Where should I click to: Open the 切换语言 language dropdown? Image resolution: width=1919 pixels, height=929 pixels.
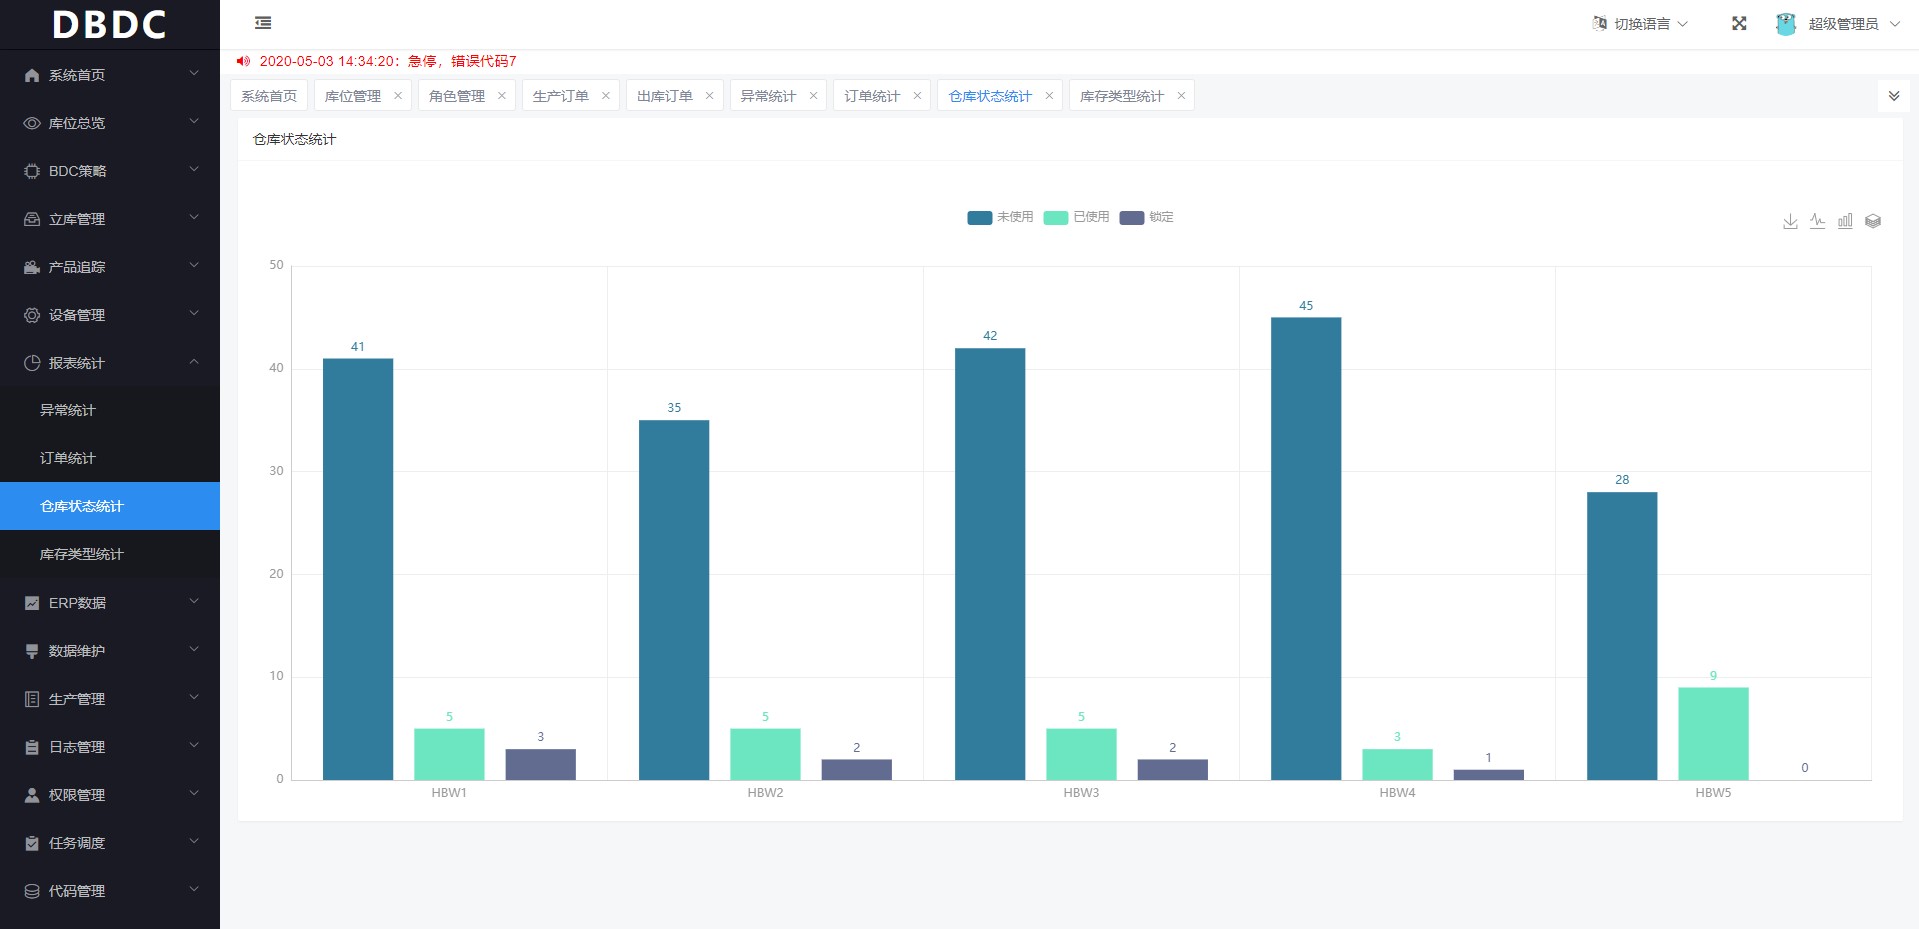point(1641,24)
